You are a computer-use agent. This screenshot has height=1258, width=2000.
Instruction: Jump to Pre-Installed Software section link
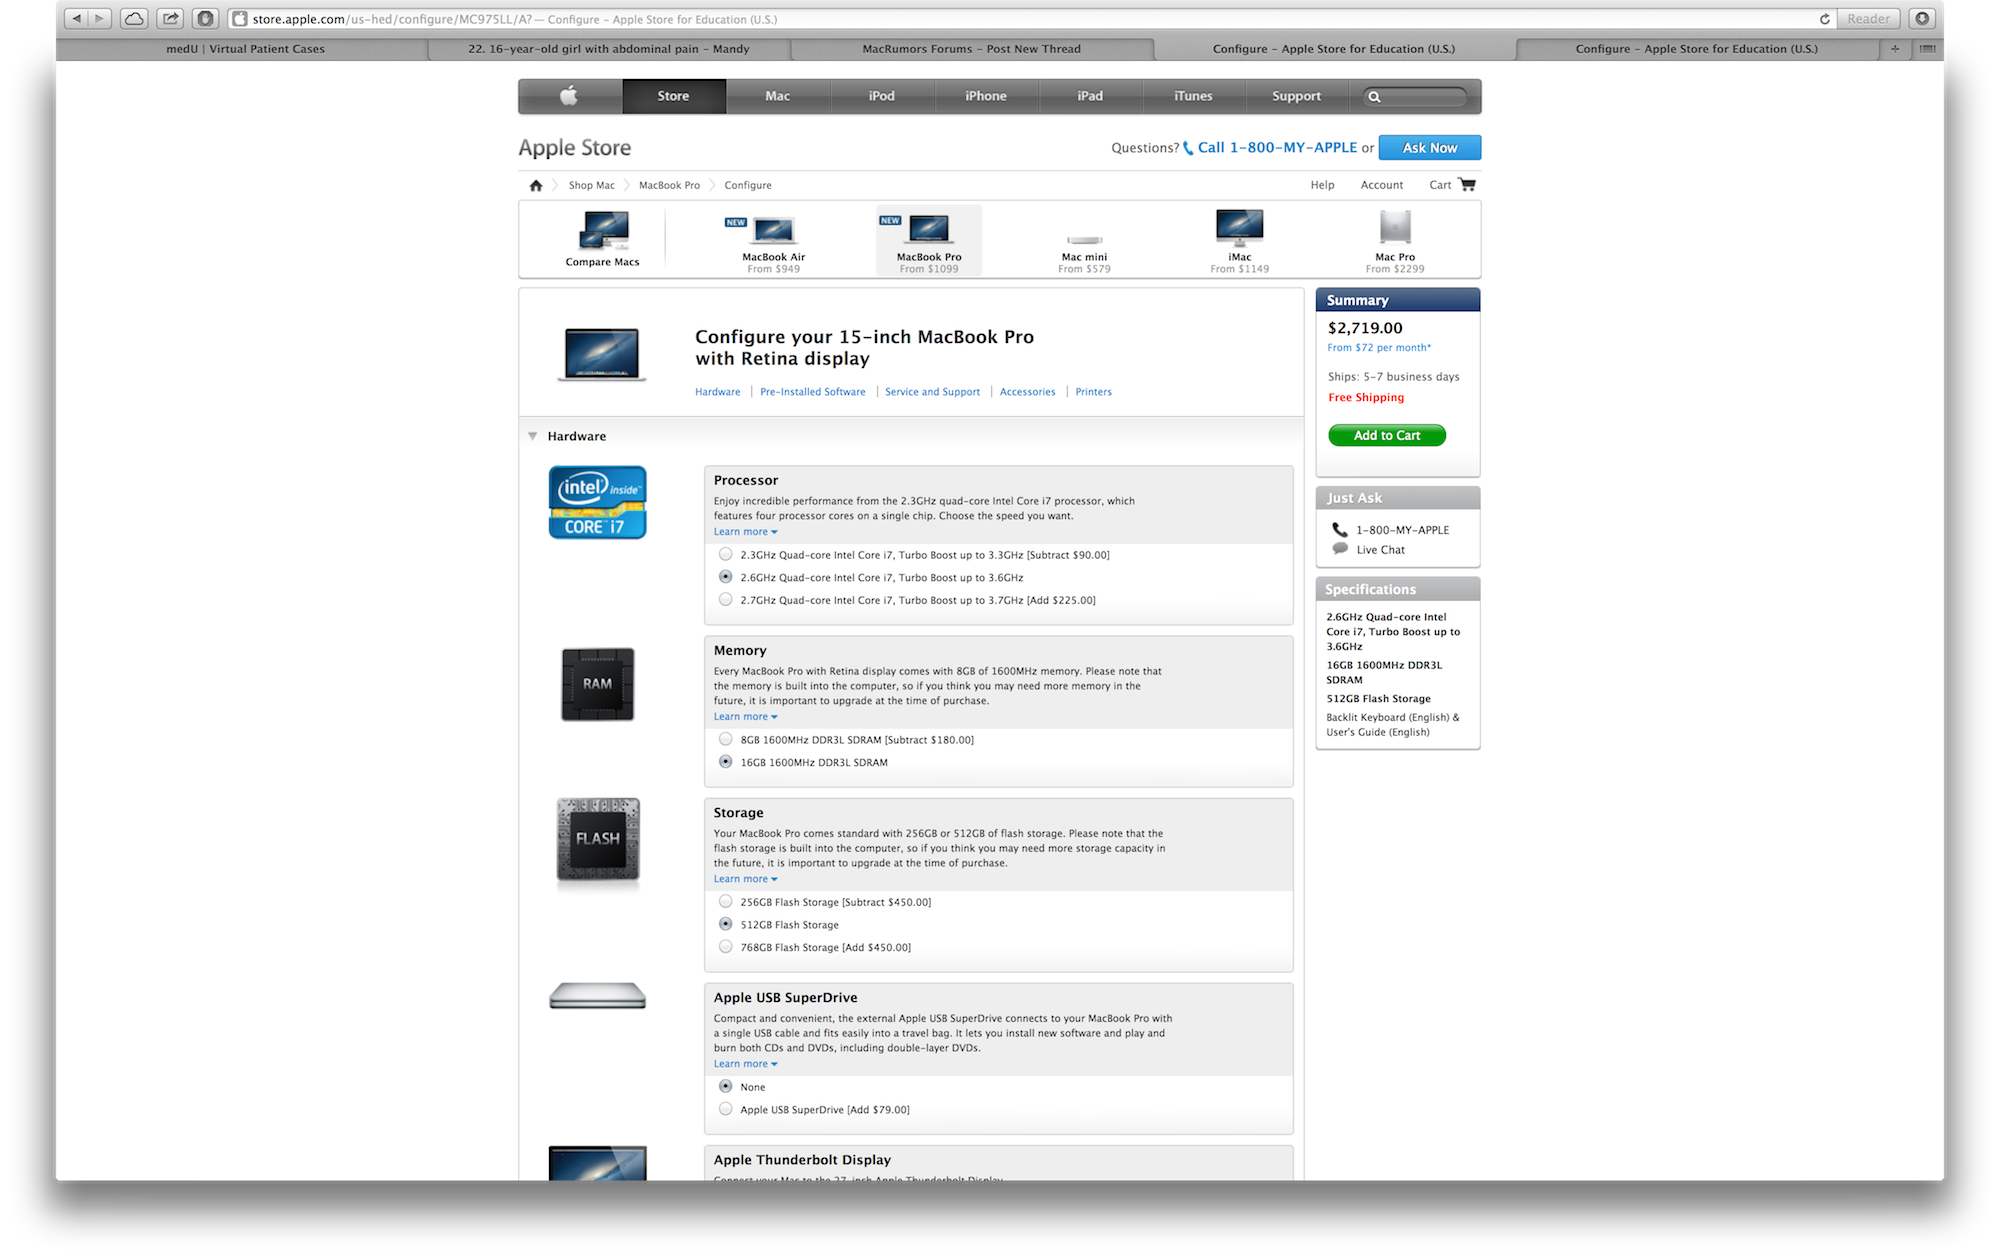pos(812,392)
